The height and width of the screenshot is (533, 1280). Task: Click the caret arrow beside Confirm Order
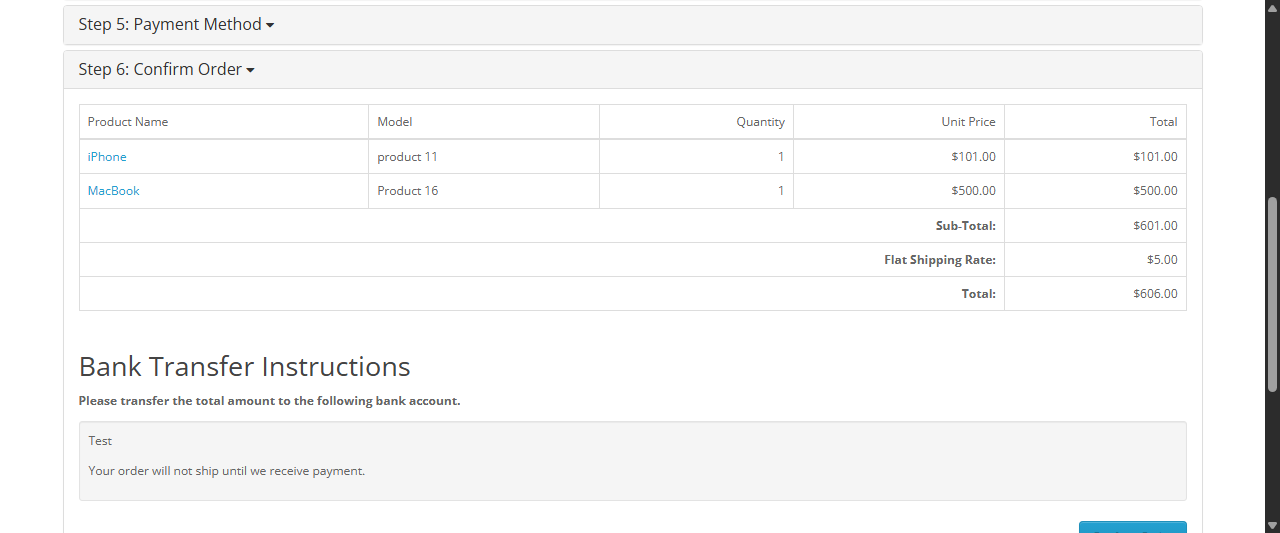[x=250, y=70]
